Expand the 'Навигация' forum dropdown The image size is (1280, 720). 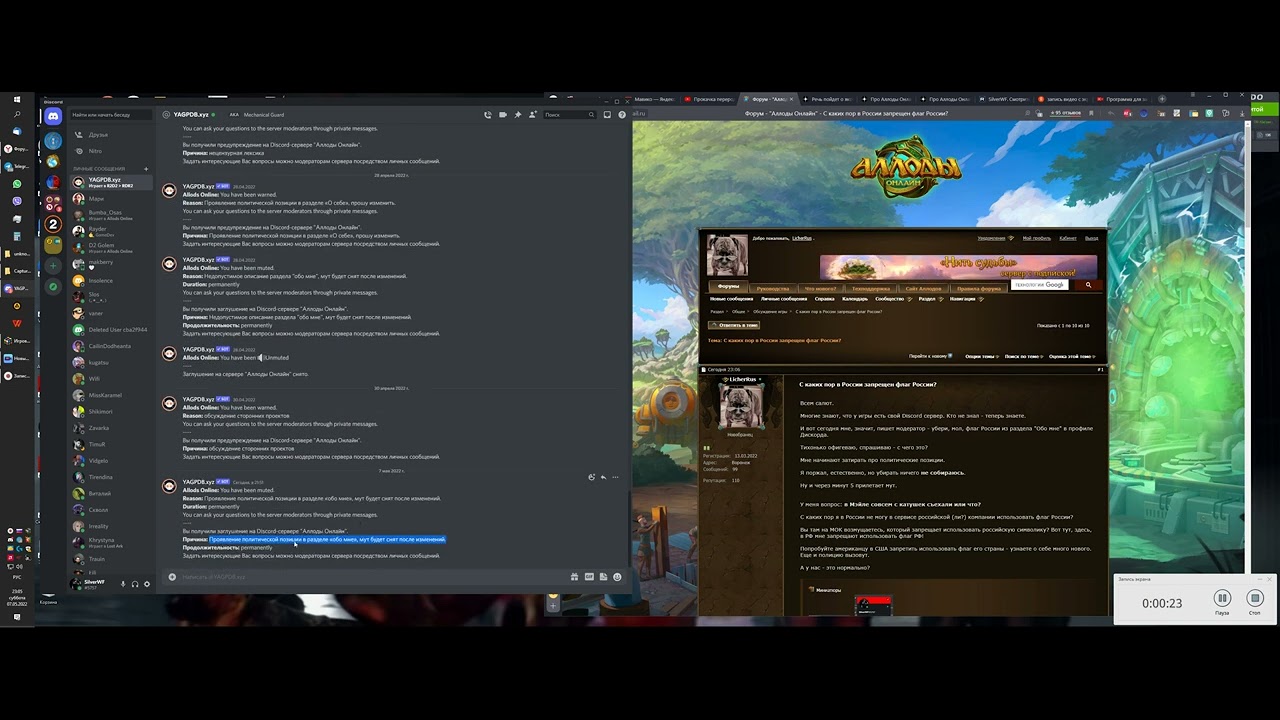tap(966, 299)
